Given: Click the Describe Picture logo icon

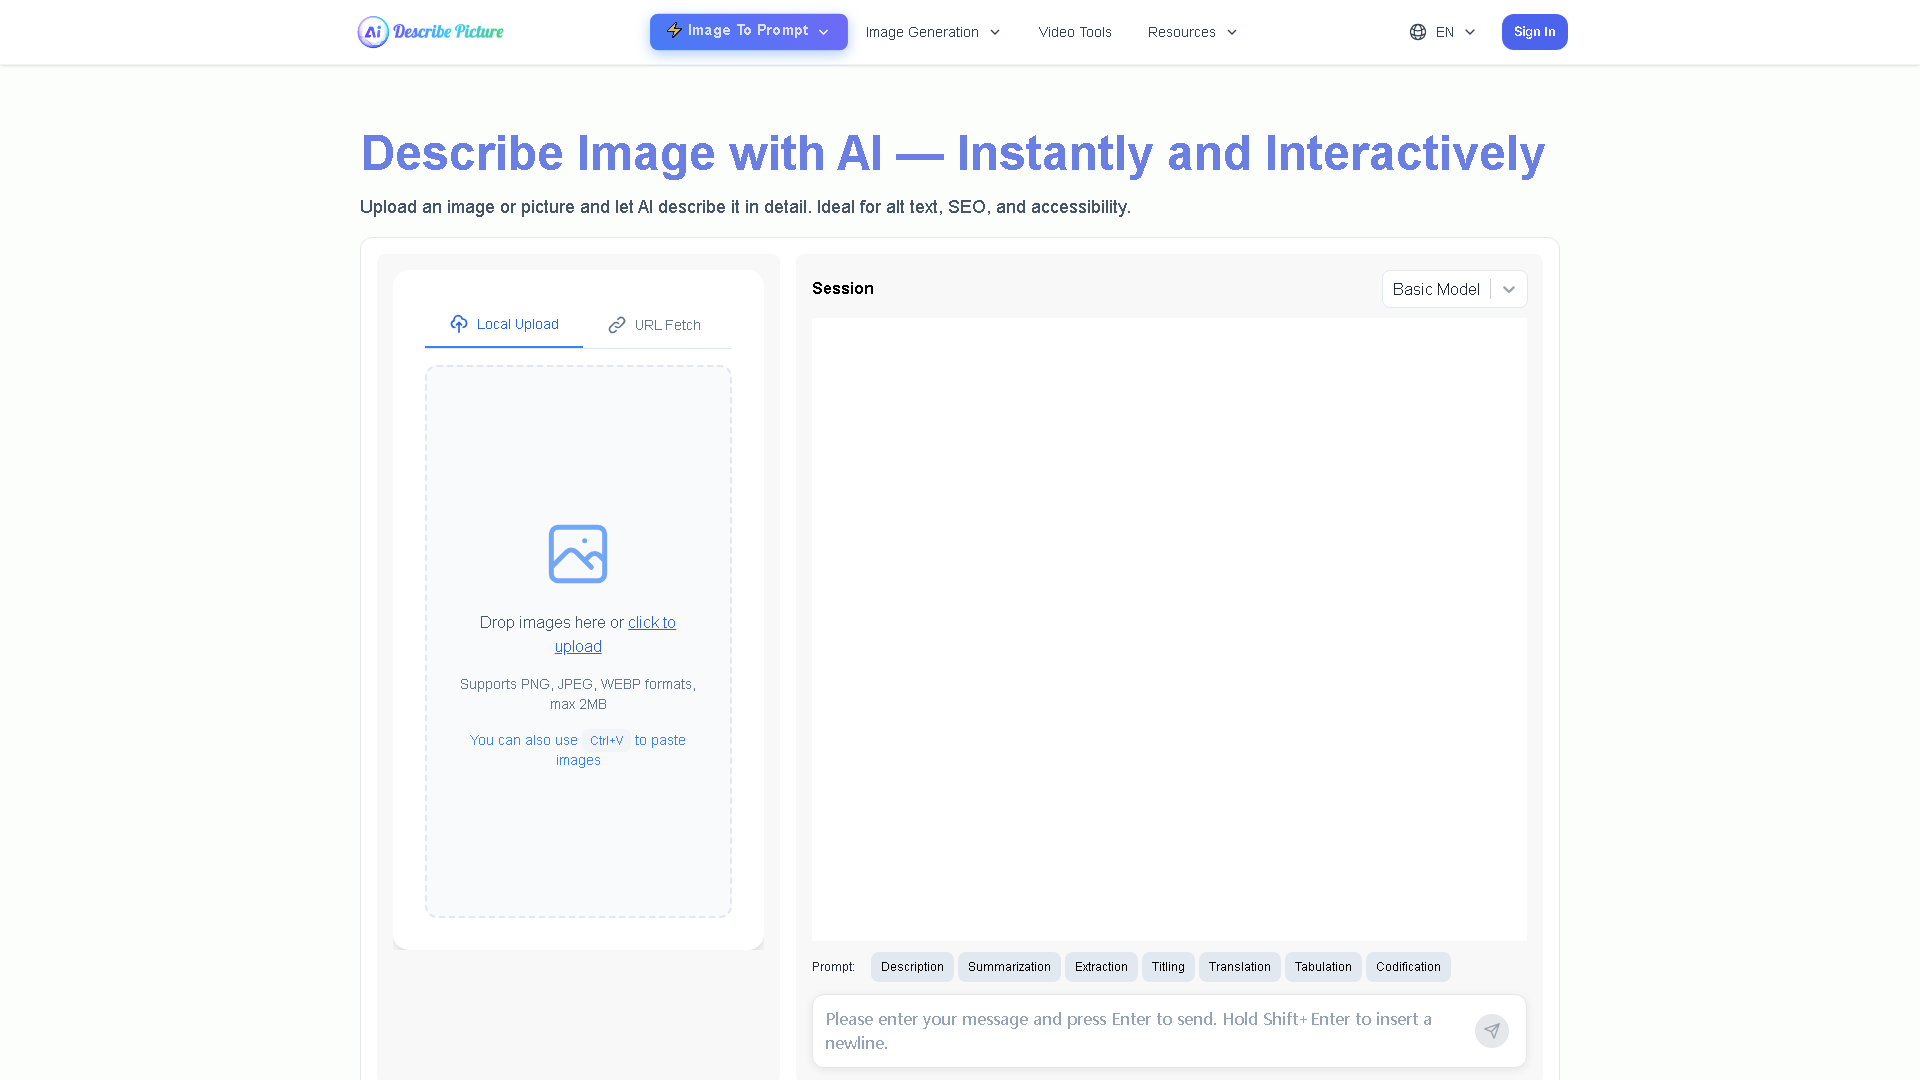Looking at the screenshot, I should coord(371,31).
